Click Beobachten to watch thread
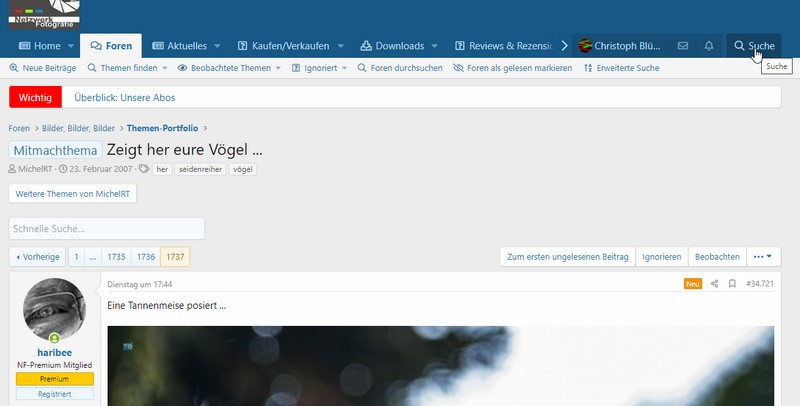This screenshot has width=800, height=406. click(x=717, y=257)
